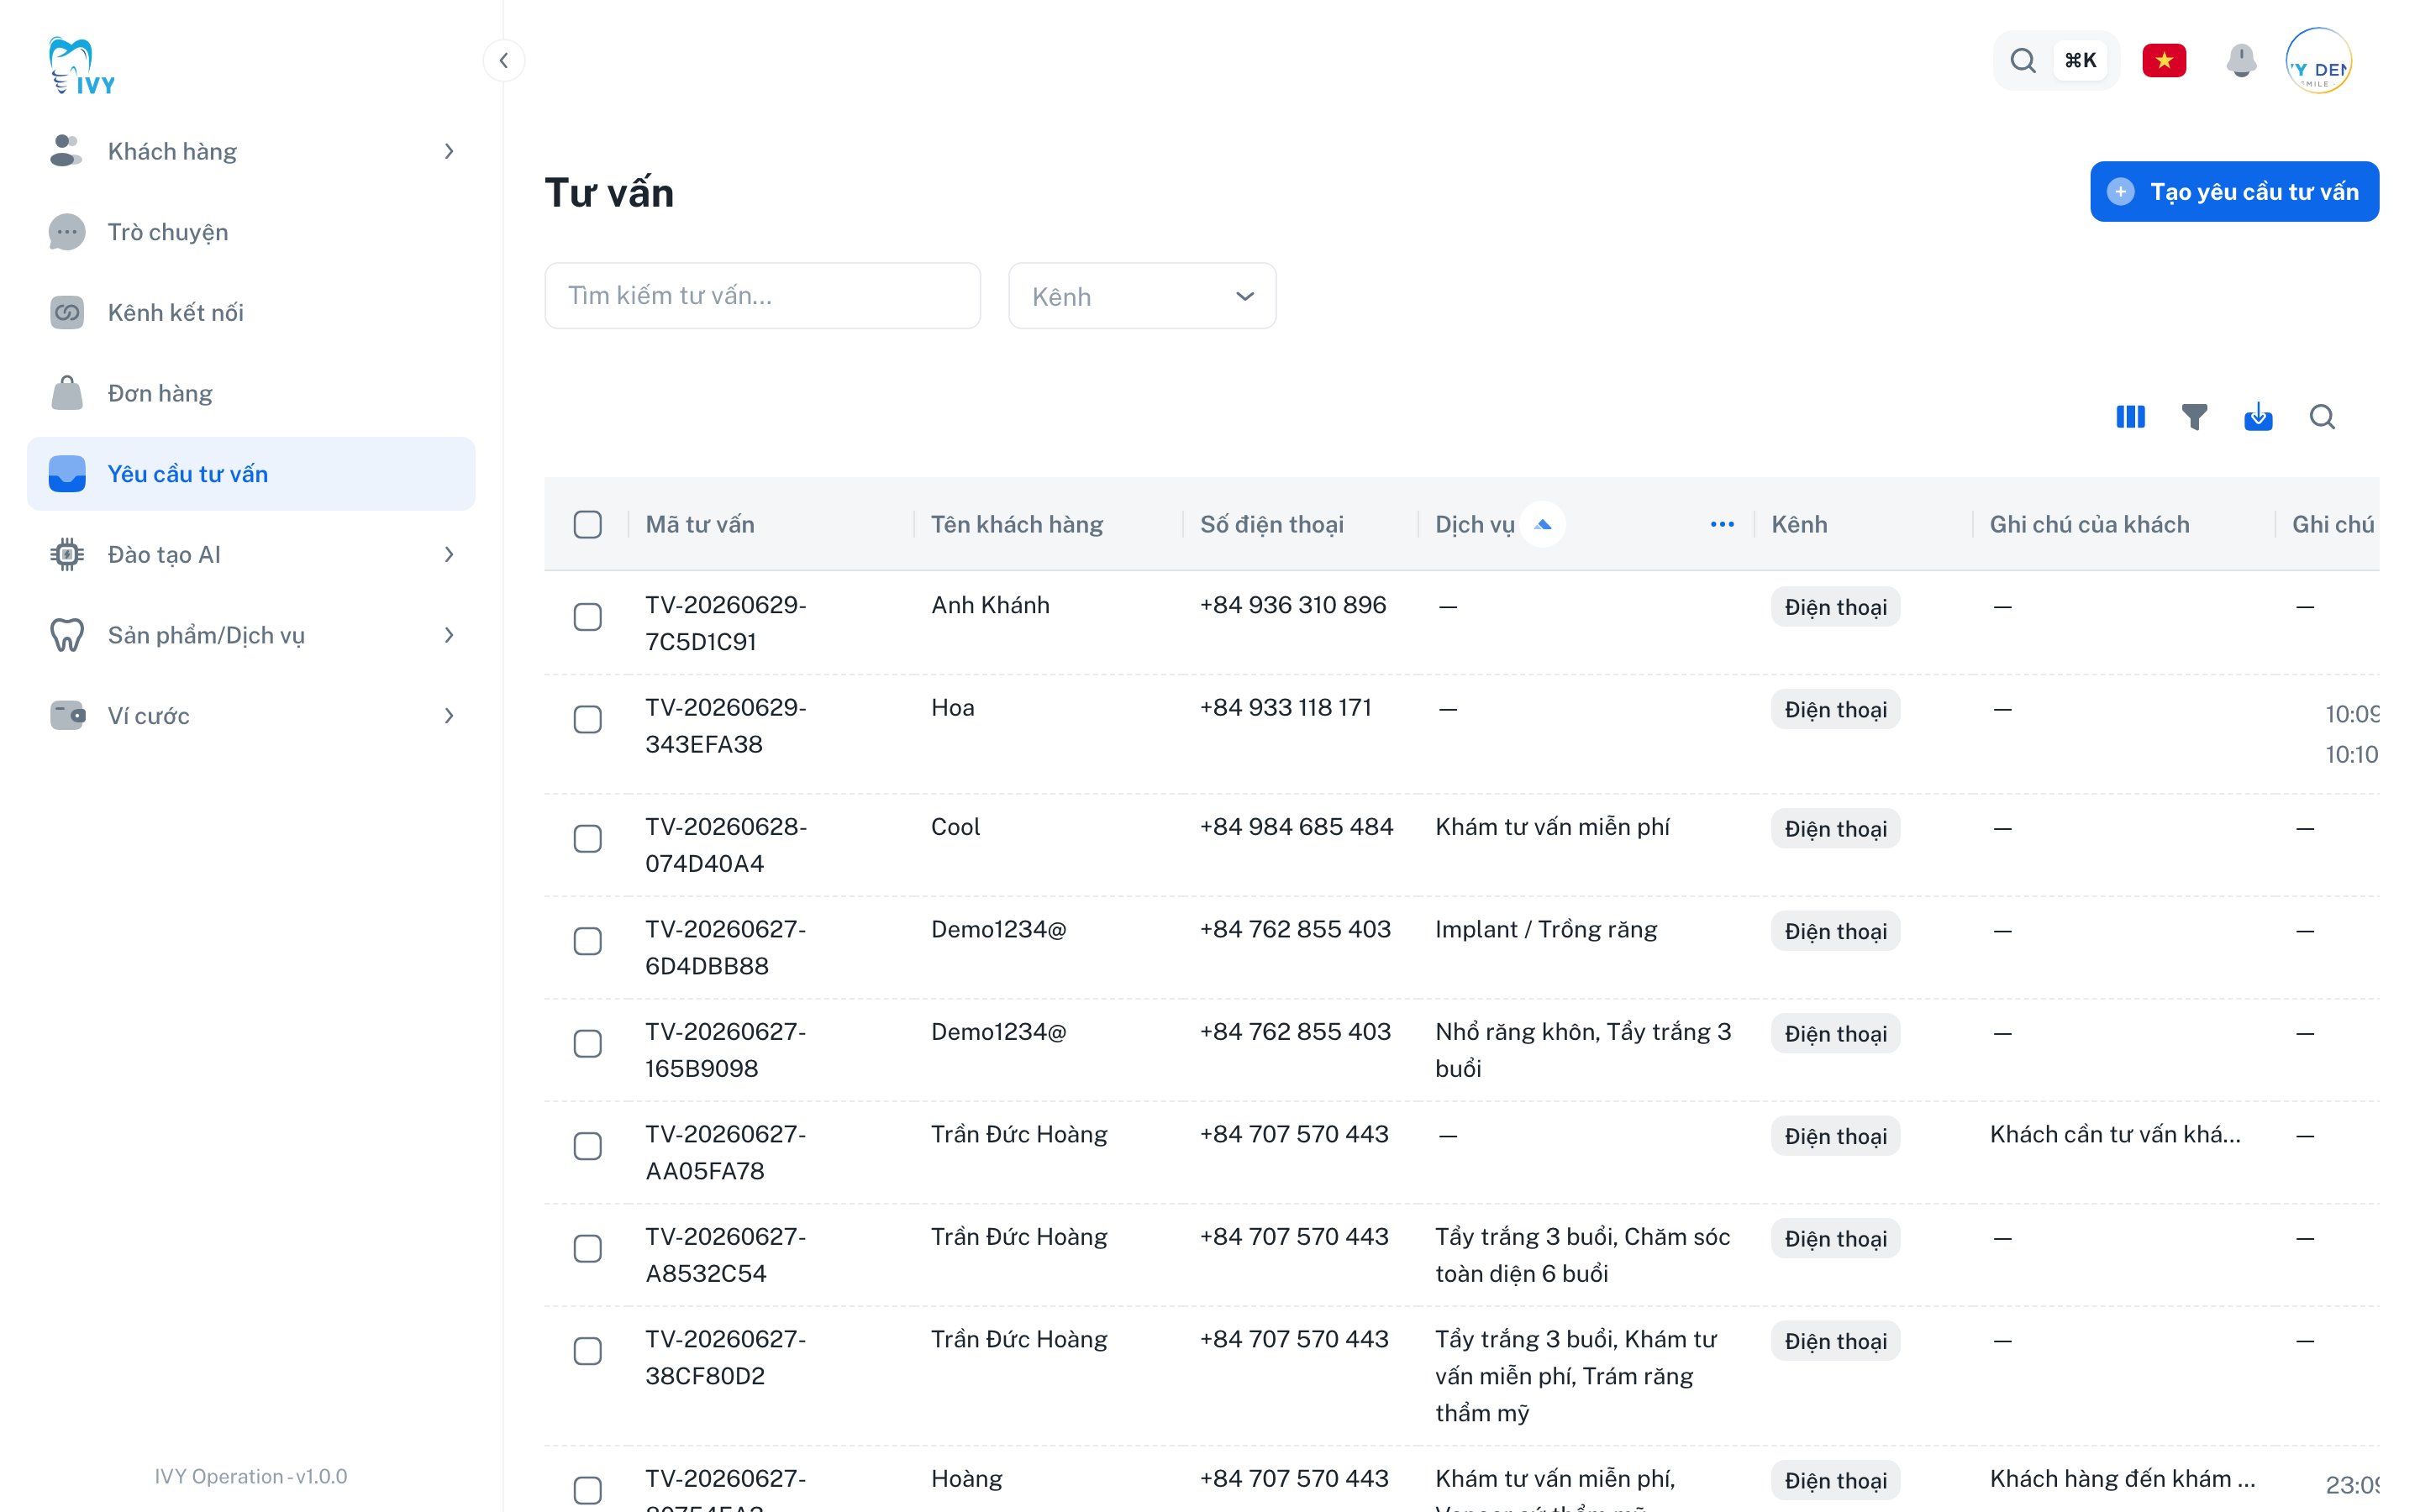The height and width of the screenshot is (1512, 2420).
Task: Open the Đào tạo AI sidebar item
Action: [x=251, y=554]
